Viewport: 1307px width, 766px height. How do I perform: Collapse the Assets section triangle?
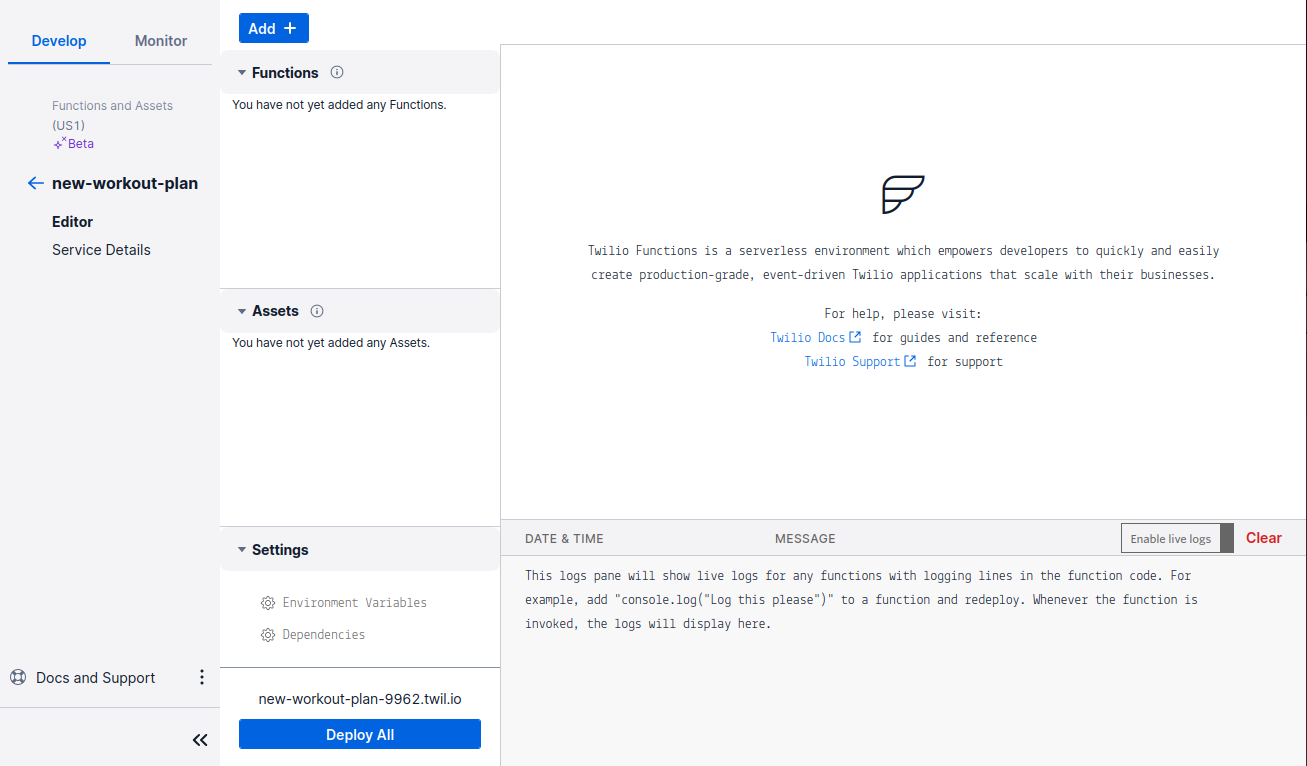[242, 311]
